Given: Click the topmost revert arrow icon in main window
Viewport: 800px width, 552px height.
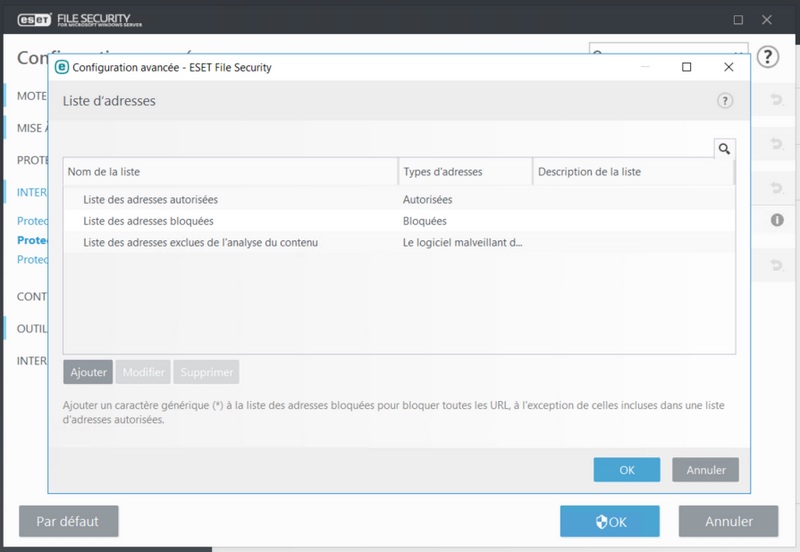Looking at the screenshot, I should pyautogui.click(x=776, y=99).
